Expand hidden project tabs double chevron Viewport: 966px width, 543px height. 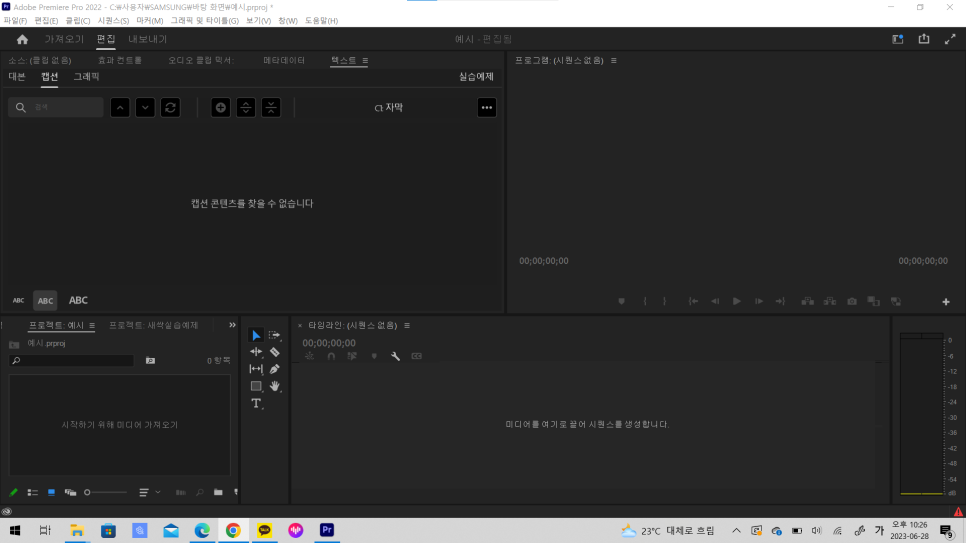point(232,325)
